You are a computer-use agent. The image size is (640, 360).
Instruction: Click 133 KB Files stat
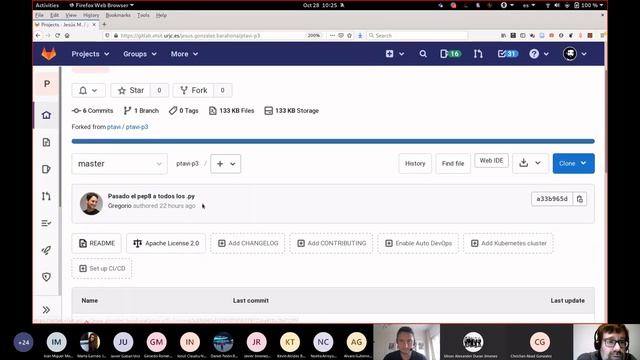pos(231,111)
